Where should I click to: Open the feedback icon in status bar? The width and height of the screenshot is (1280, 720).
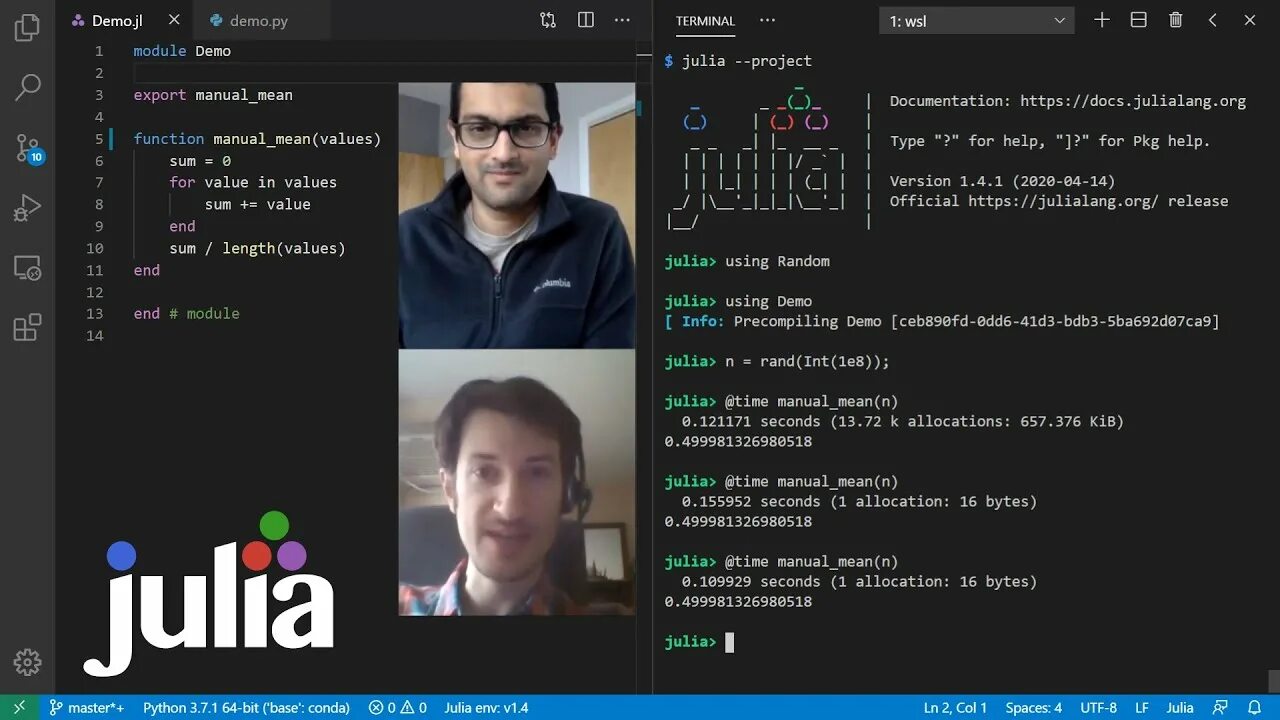tap(1220, 708)
